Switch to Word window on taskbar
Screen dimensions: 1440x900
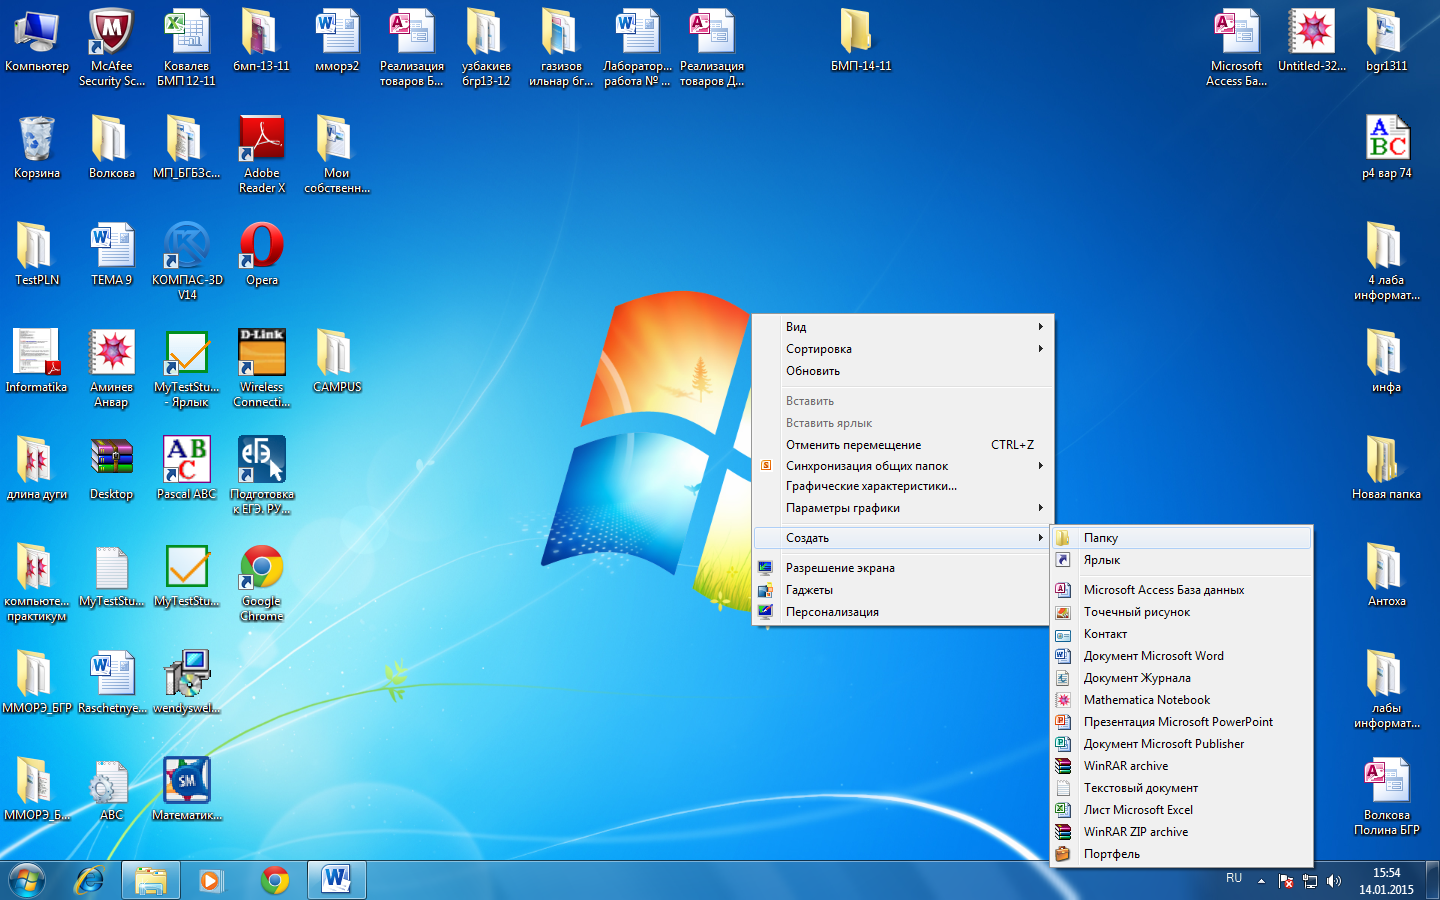click(337, 880)
